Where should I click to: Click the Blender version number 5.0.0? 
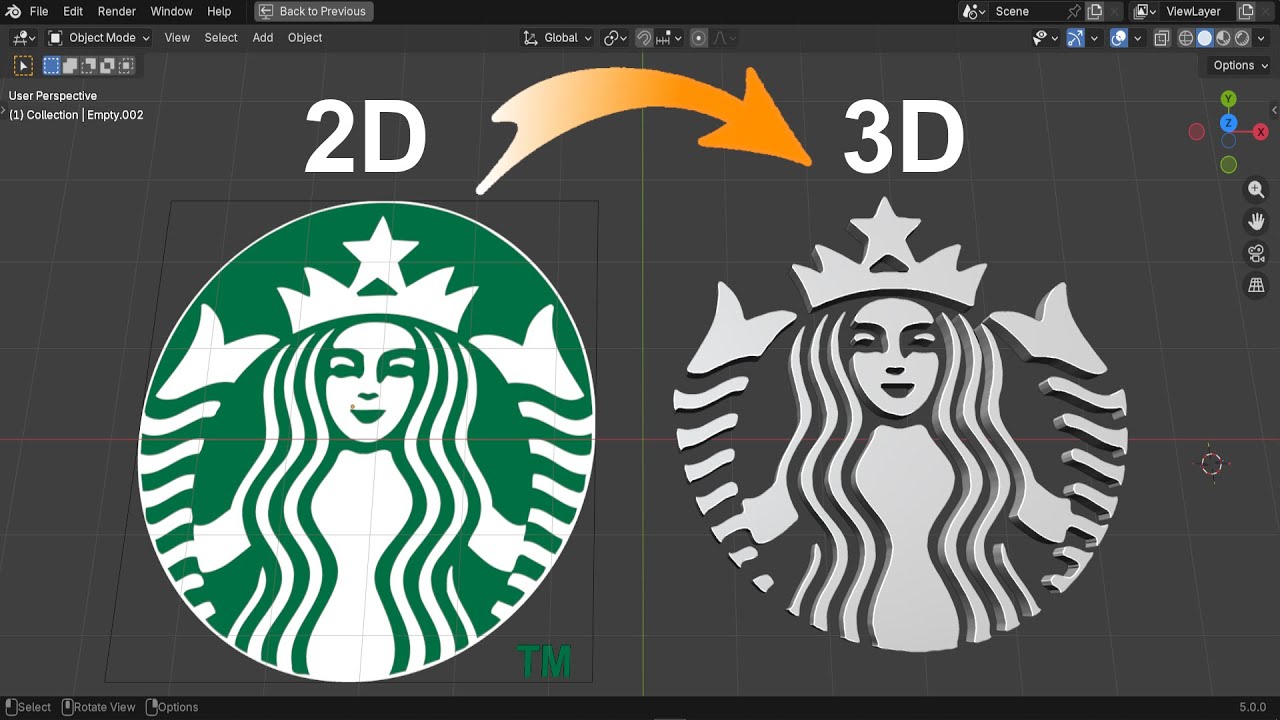pos(1252,707)
